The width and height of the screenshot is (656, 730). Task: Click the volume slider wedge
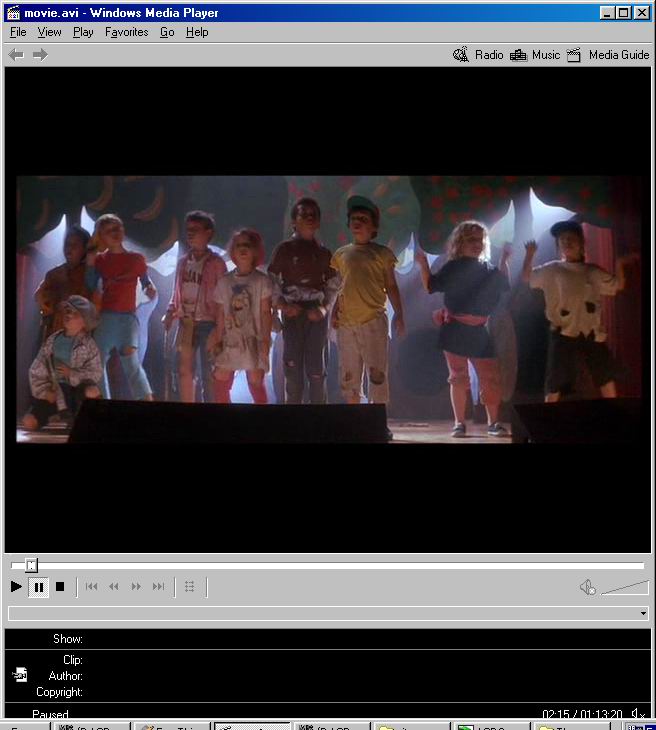coord(625,588)
